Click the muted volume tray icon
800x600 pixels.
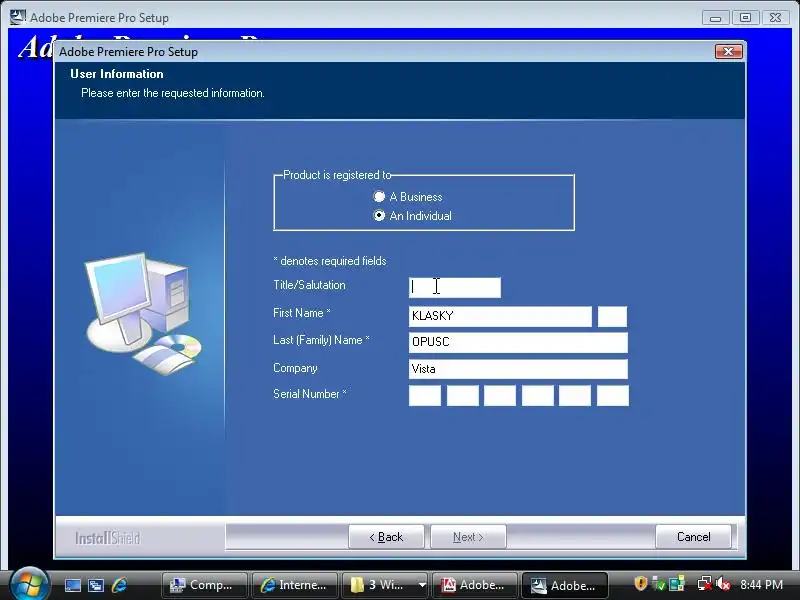pos(723,584)
